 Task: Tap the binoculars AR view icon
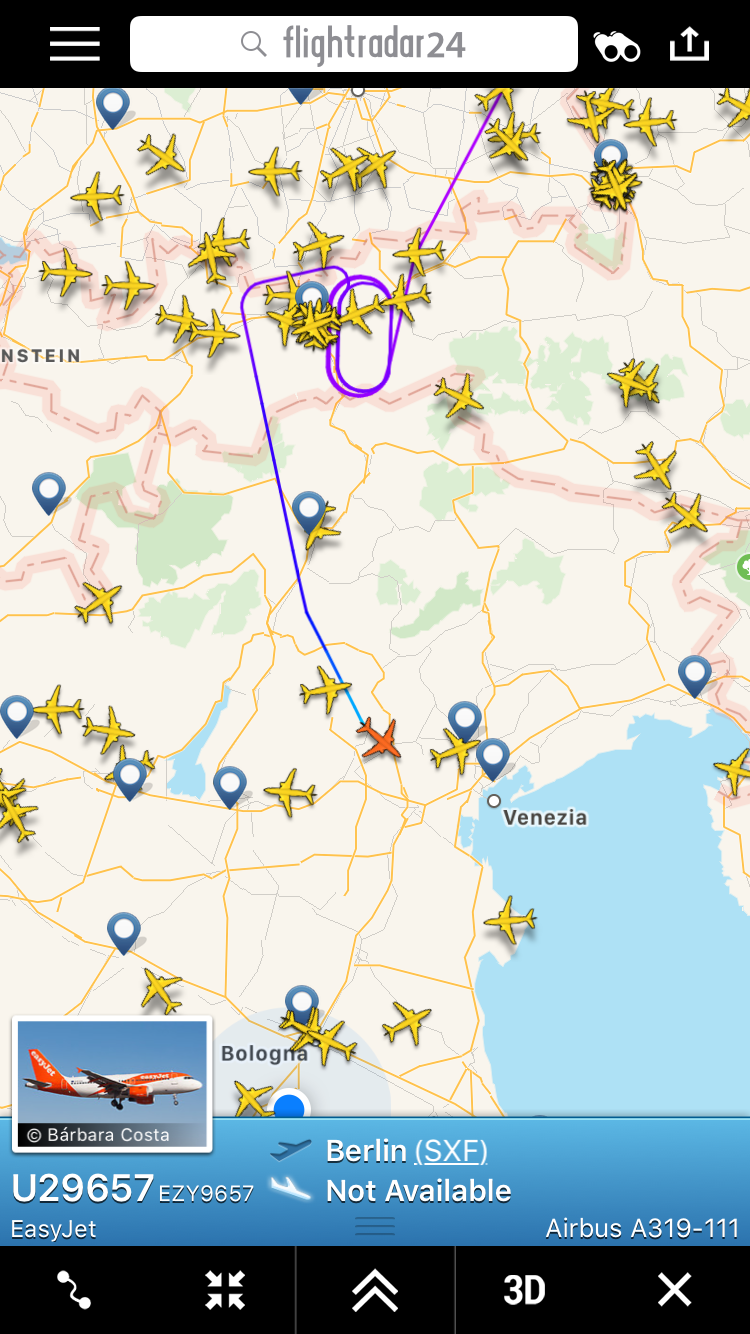tap(616, 46)
